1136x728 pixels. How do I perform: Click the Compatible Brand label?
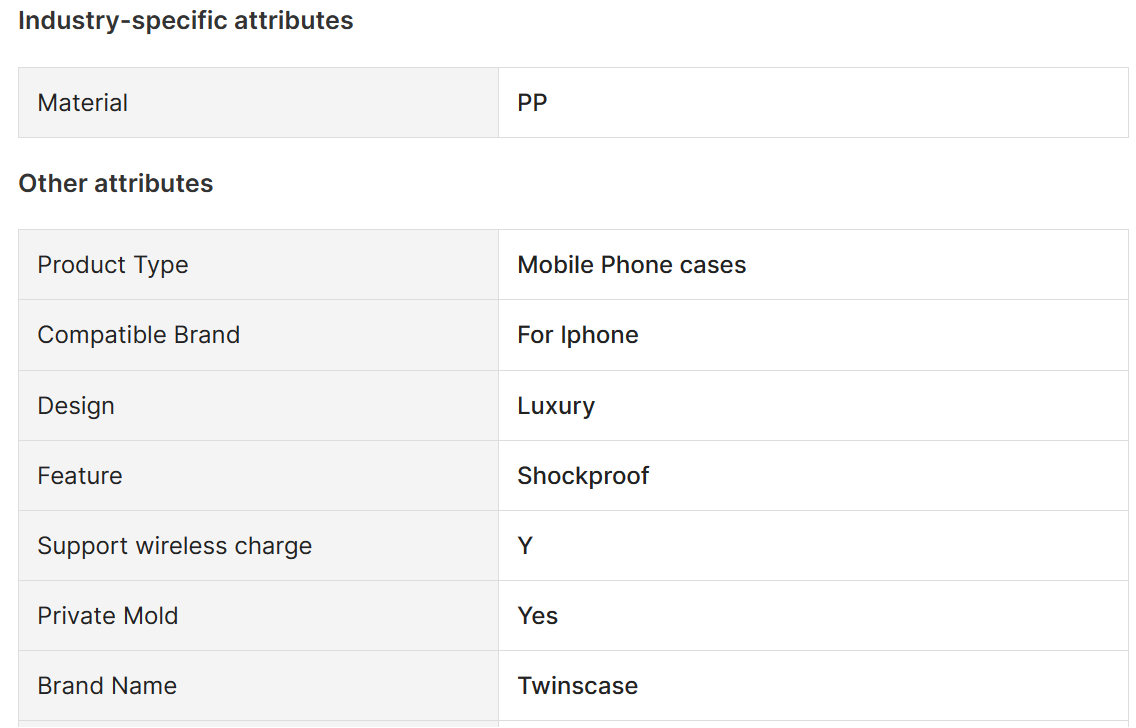[139, 335]
